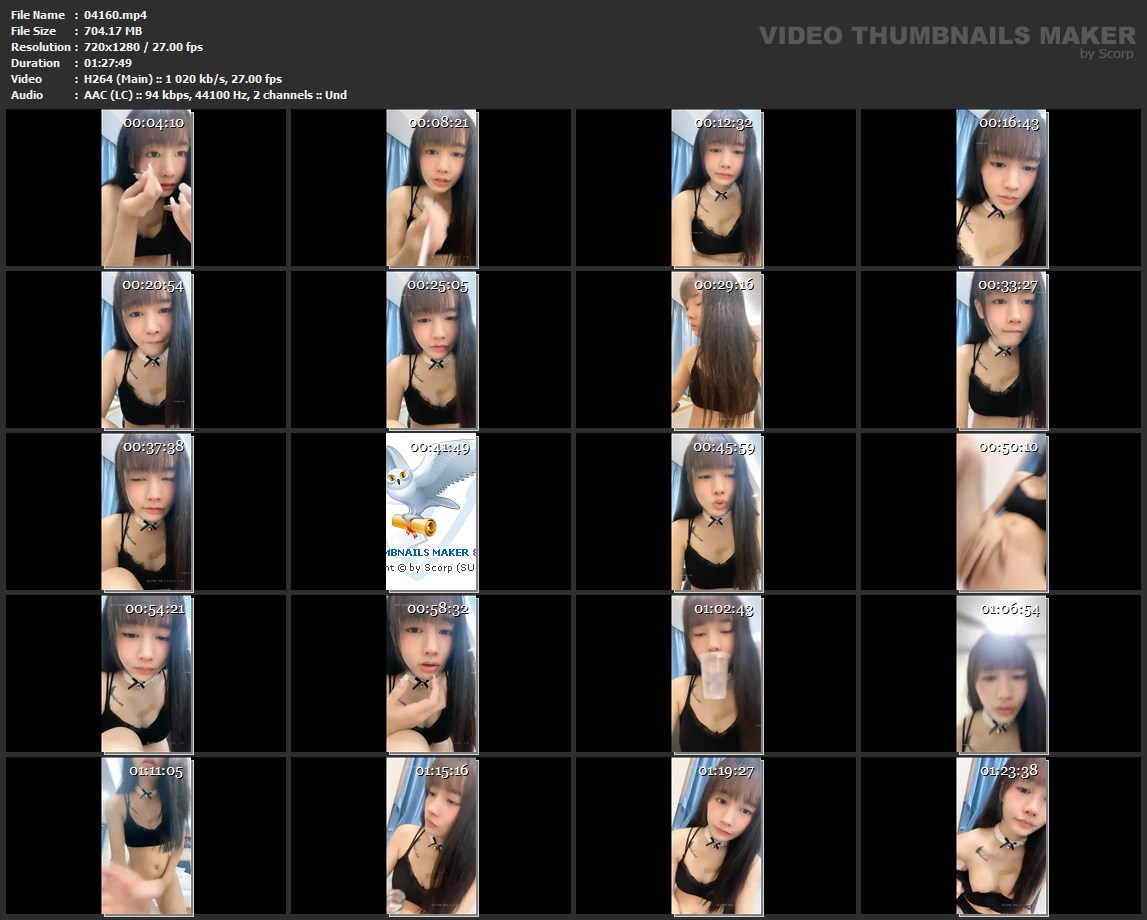Screen dimensions: 1147x920
Task: Click the 00:16:43 timestamp marker
Action: pos(1009,123)
